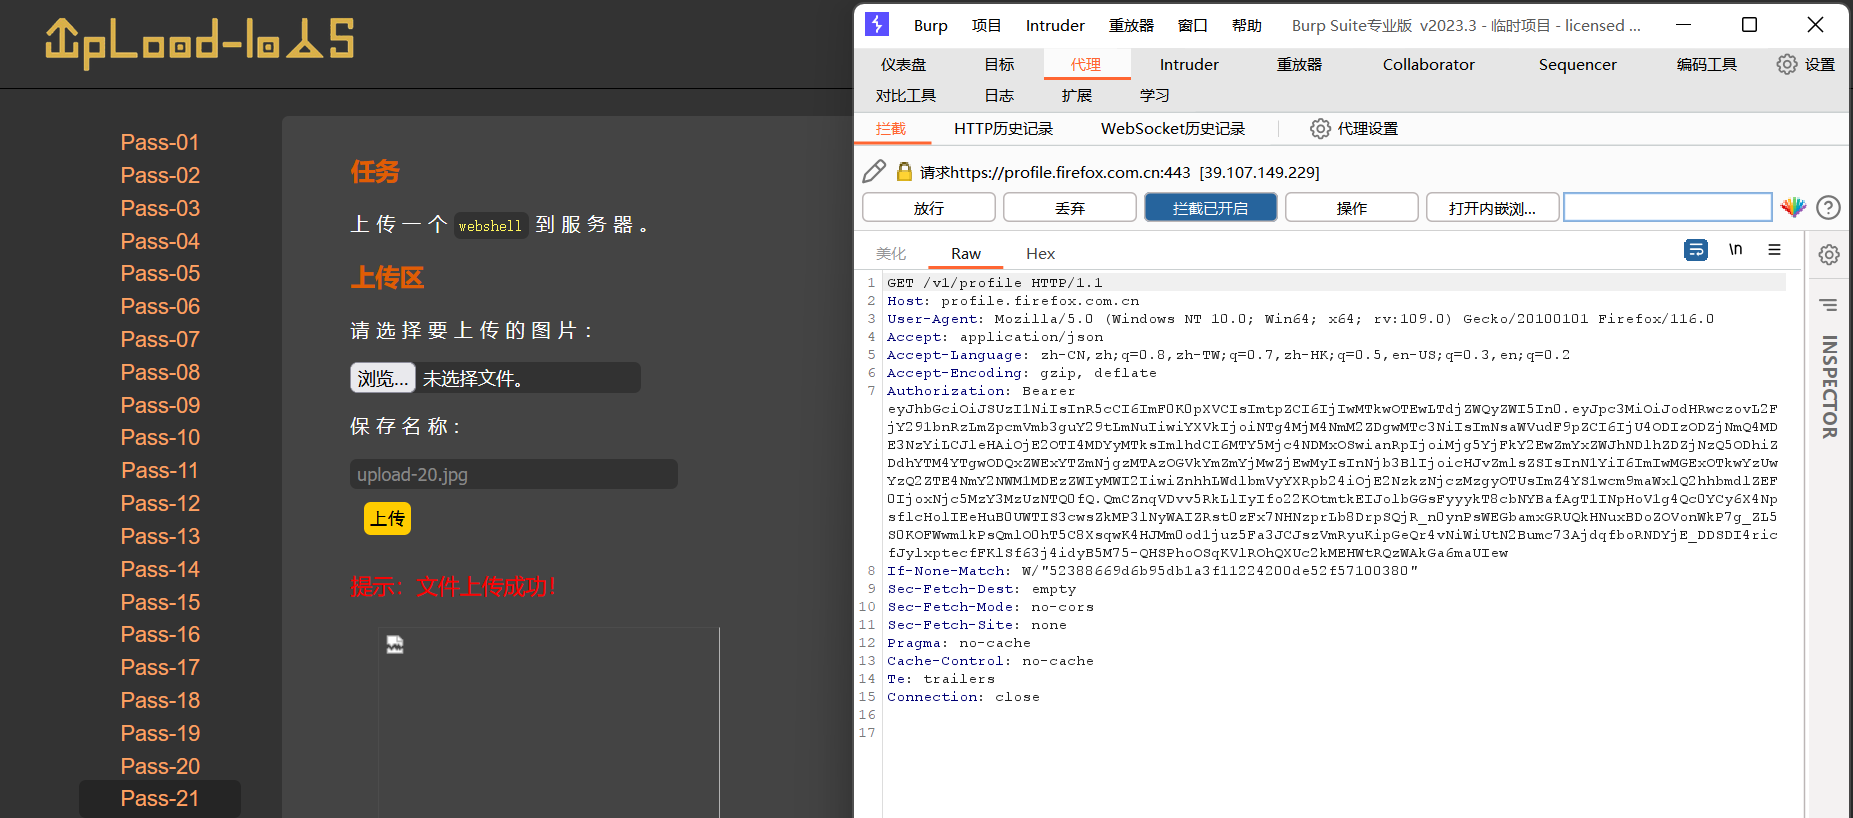Open the 项目 menu
This screenshot has height=818, width=1853.
point(986,25)
